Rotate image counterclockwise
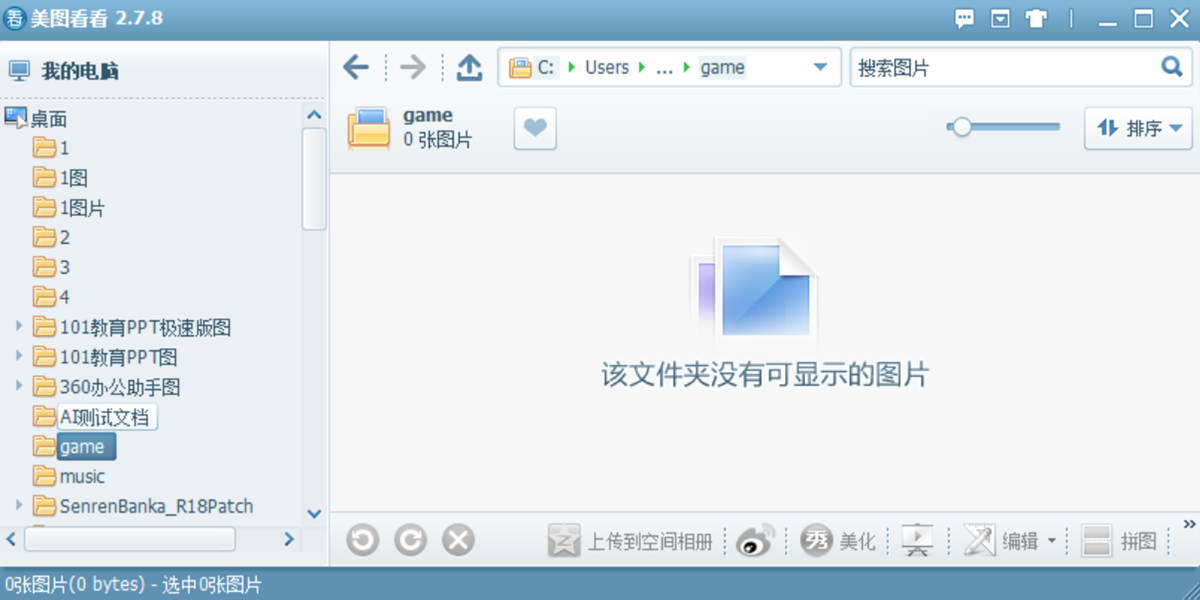 (x=362, y=541)
